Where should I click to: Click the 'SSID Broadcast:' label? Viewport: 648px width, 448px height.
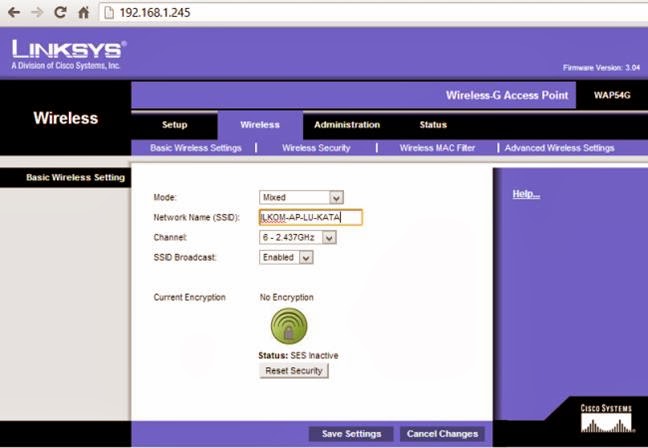pyautogui.click(x=185, y=257)
